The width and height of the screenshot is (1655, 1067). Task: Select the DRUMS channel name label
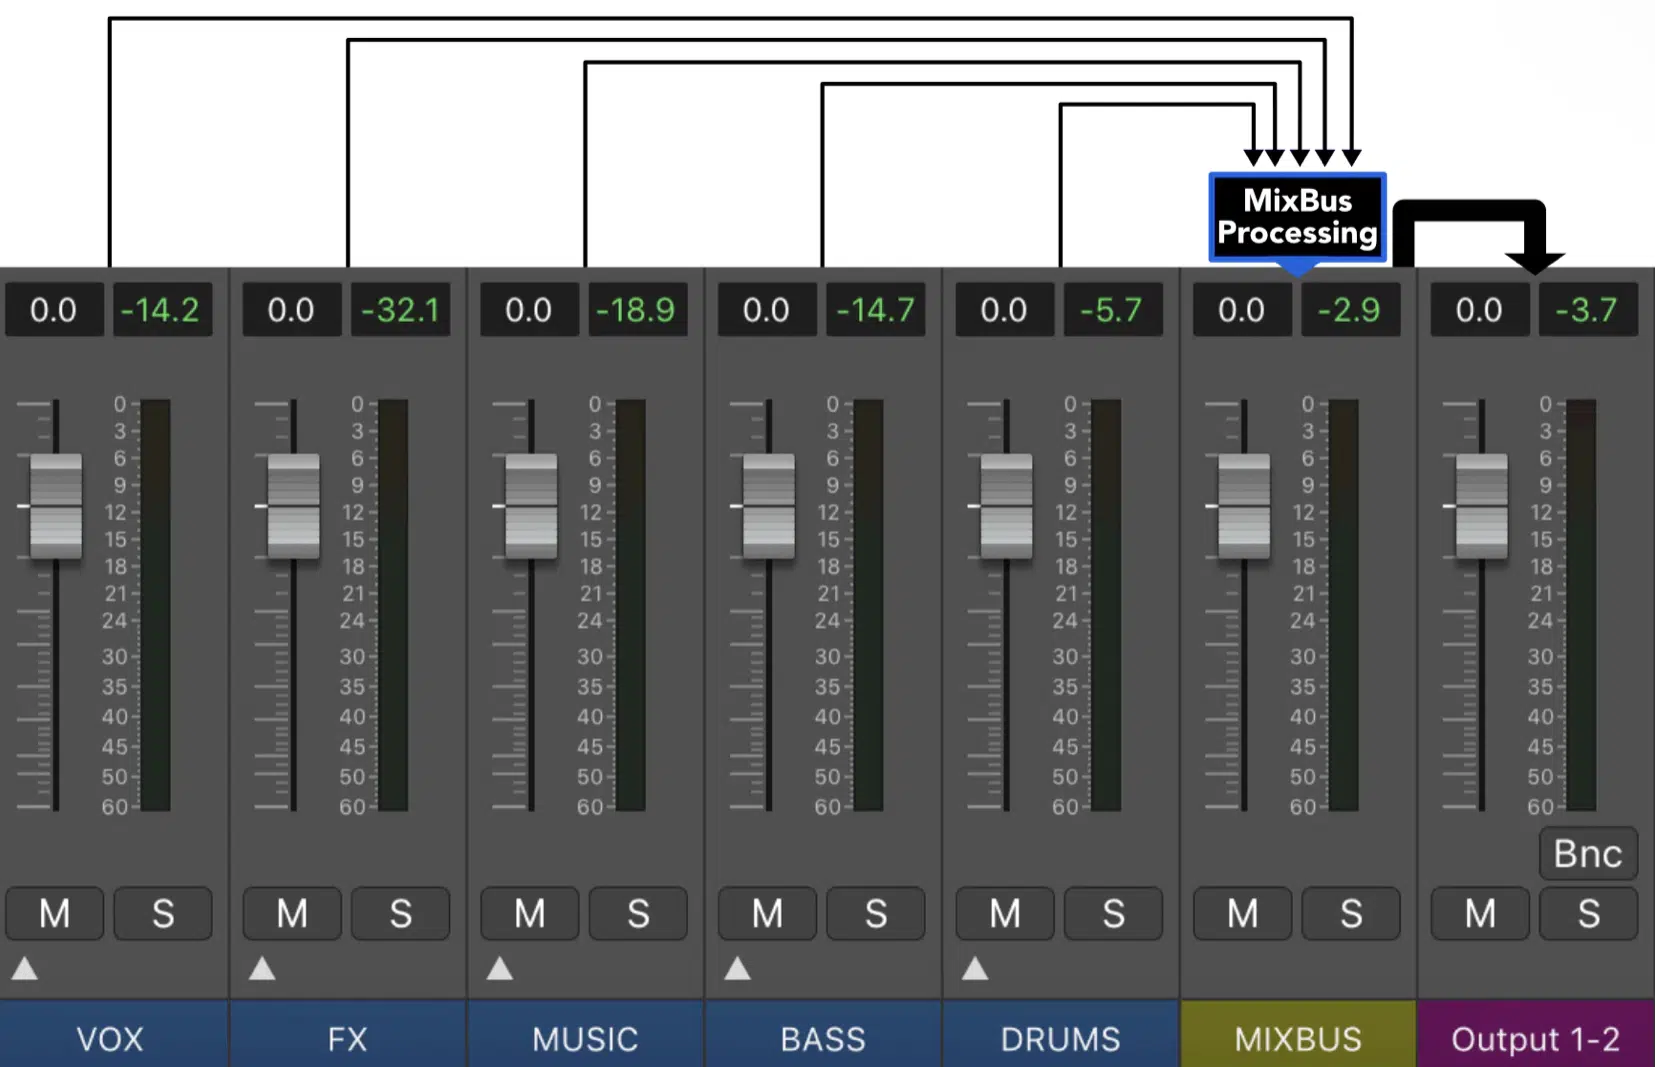[1061, 1034]
